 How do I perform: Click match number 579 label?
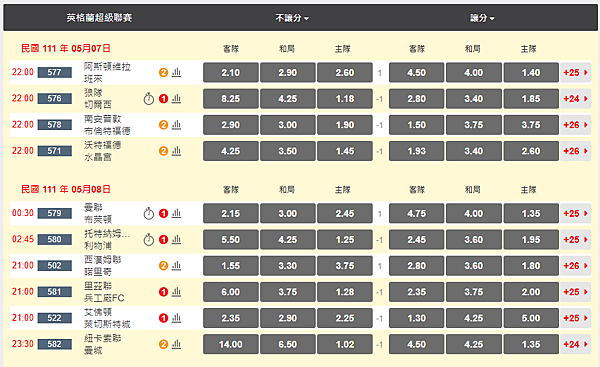point(55,213)
